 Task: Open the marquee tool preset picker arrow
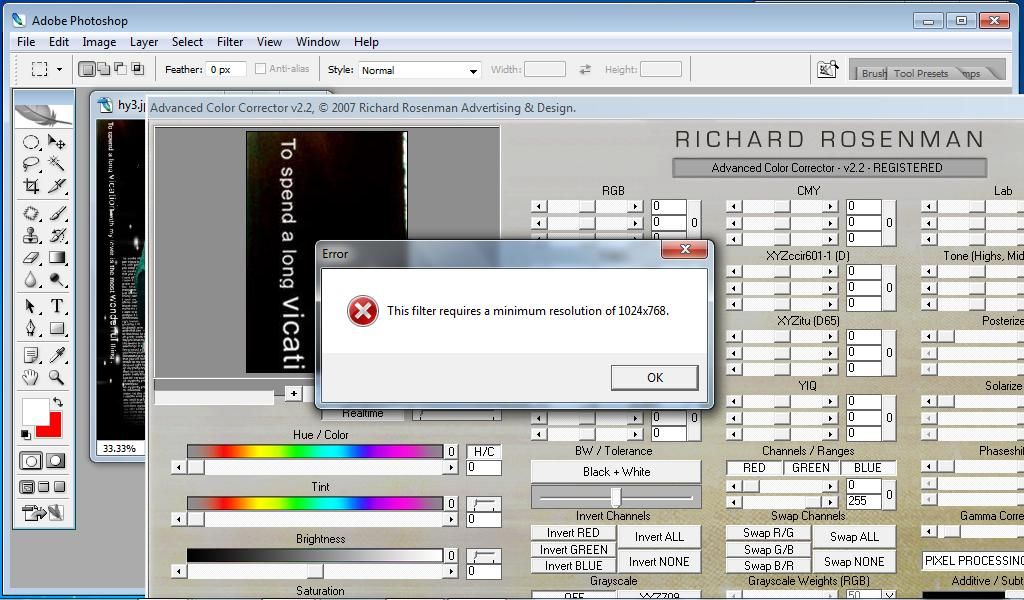point(59,69)
